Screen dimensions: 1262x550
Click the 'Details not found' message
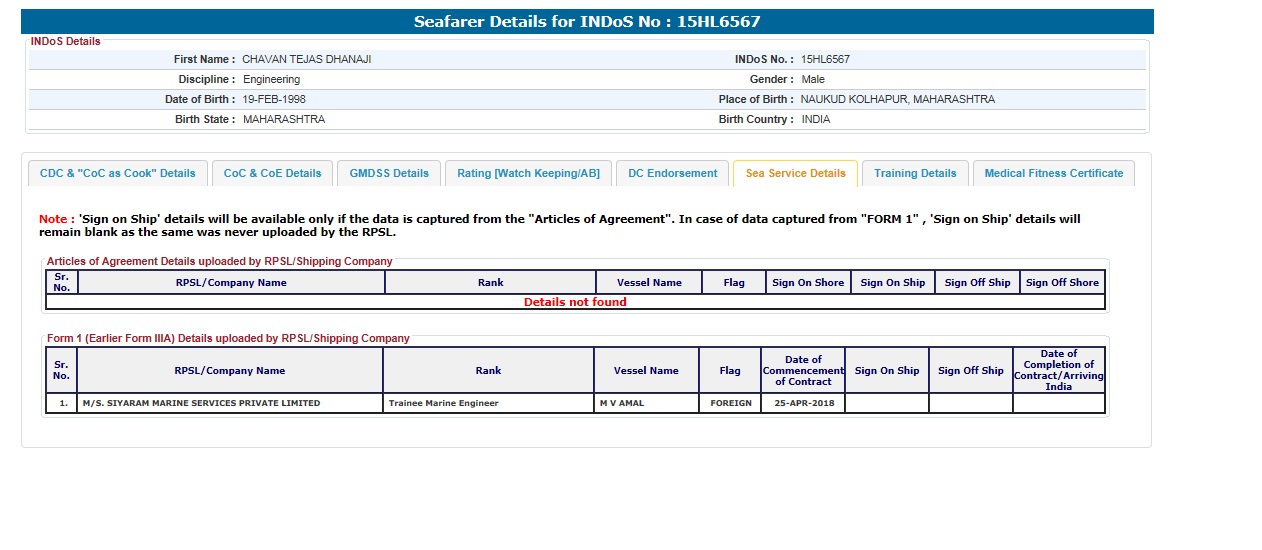click(575, 302)
